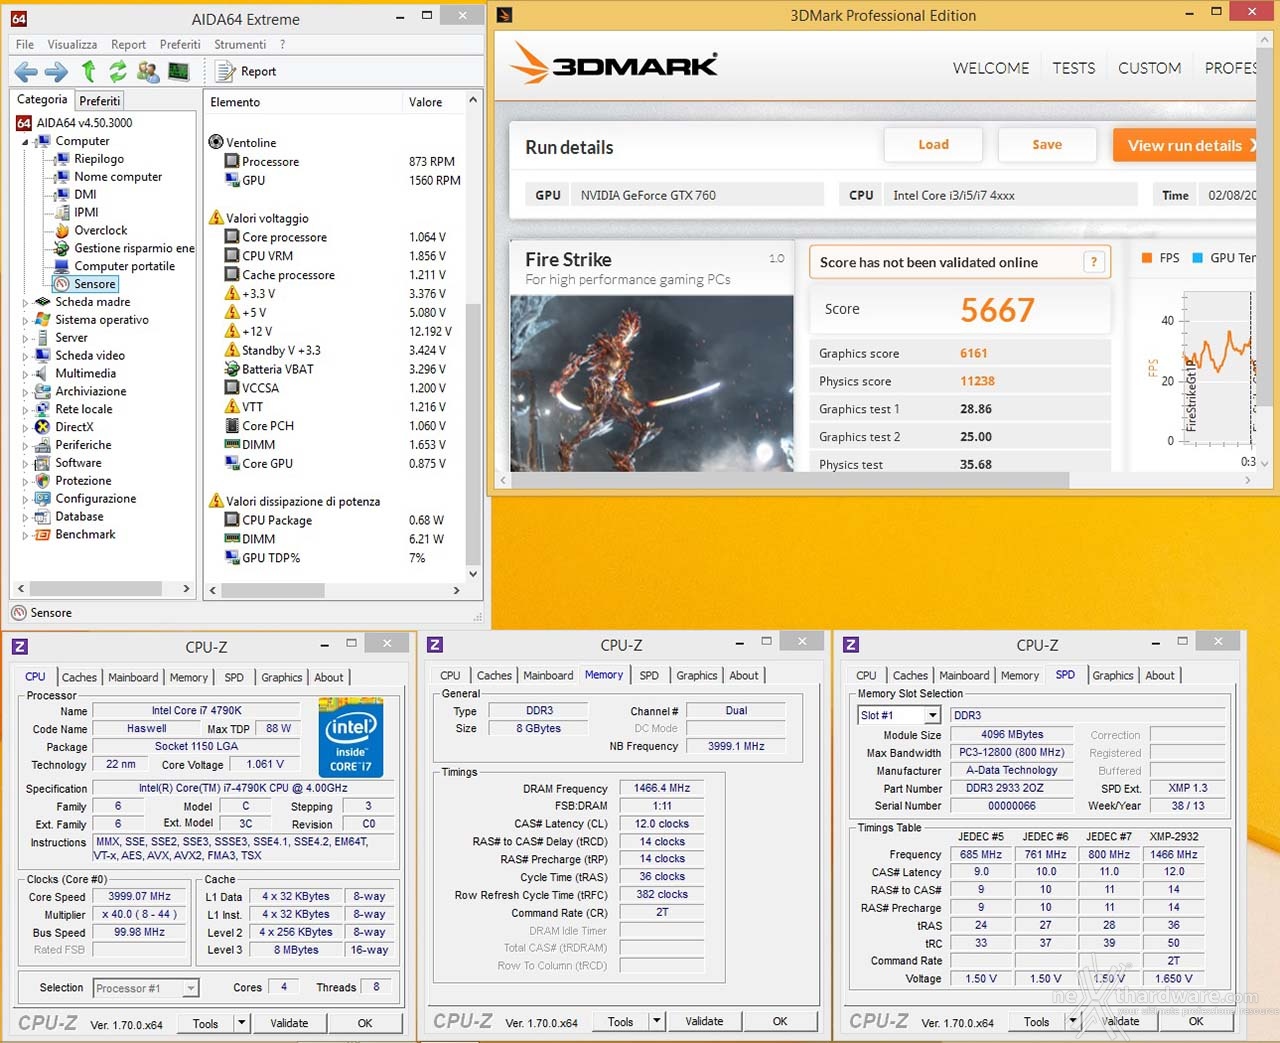Click the Valore column header

(x=432, y=102)
